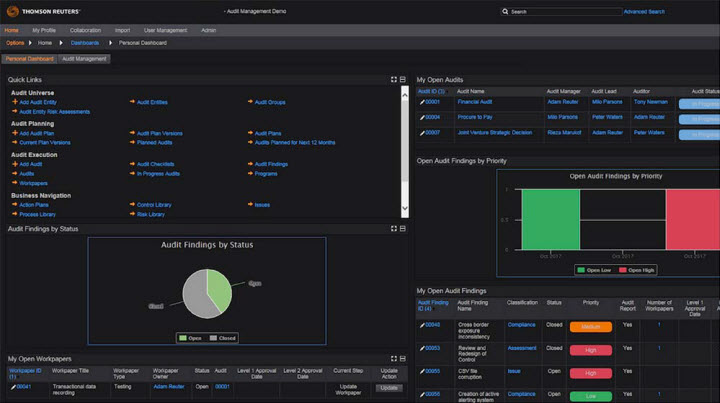Click the pencil edit icon for audit 00001

pyautogui.click(x=422, y=102)
